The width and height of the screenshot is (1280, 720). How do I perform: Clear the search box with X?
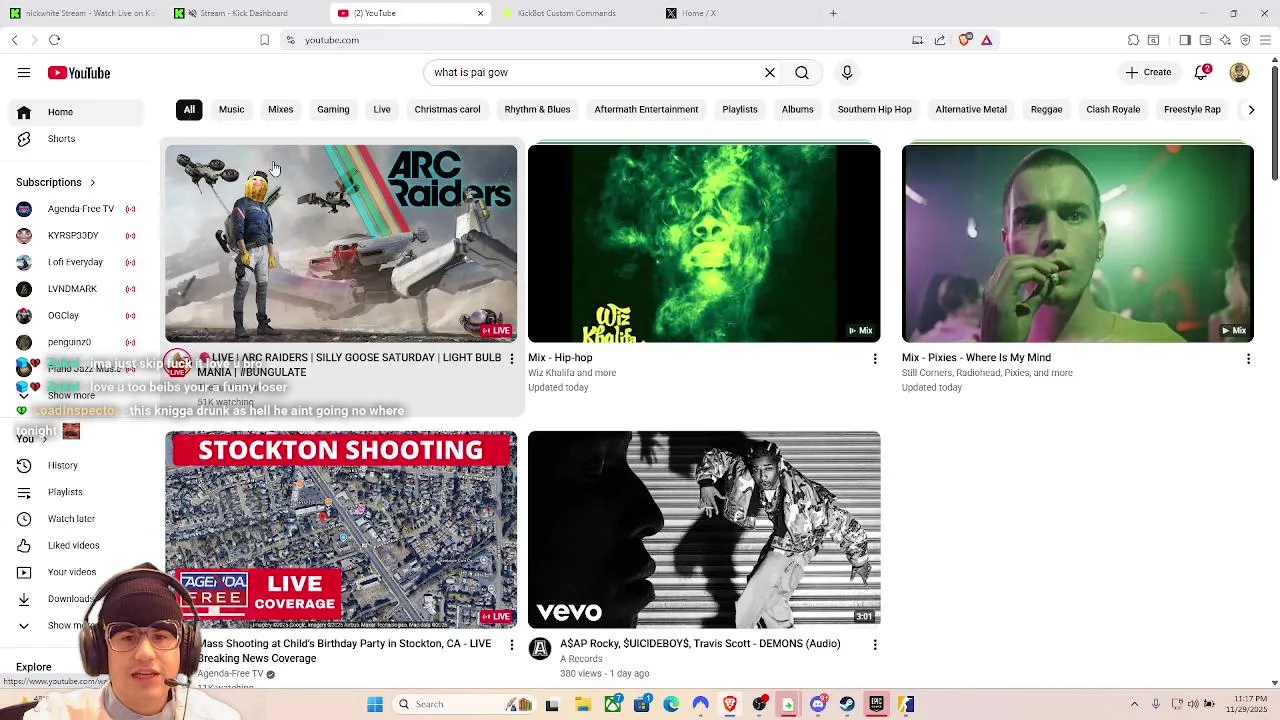coord(770,73)
